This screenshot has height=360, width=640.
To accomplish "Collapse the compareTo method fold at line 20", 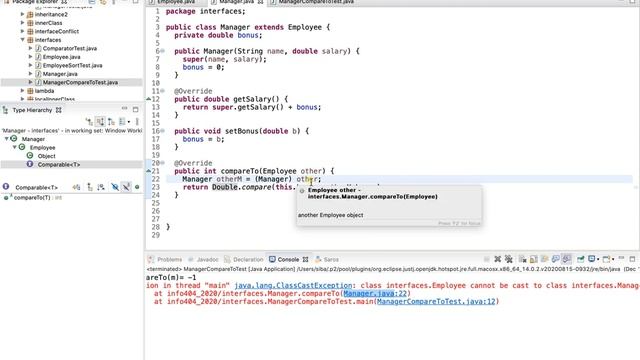I will pos(162,163).
